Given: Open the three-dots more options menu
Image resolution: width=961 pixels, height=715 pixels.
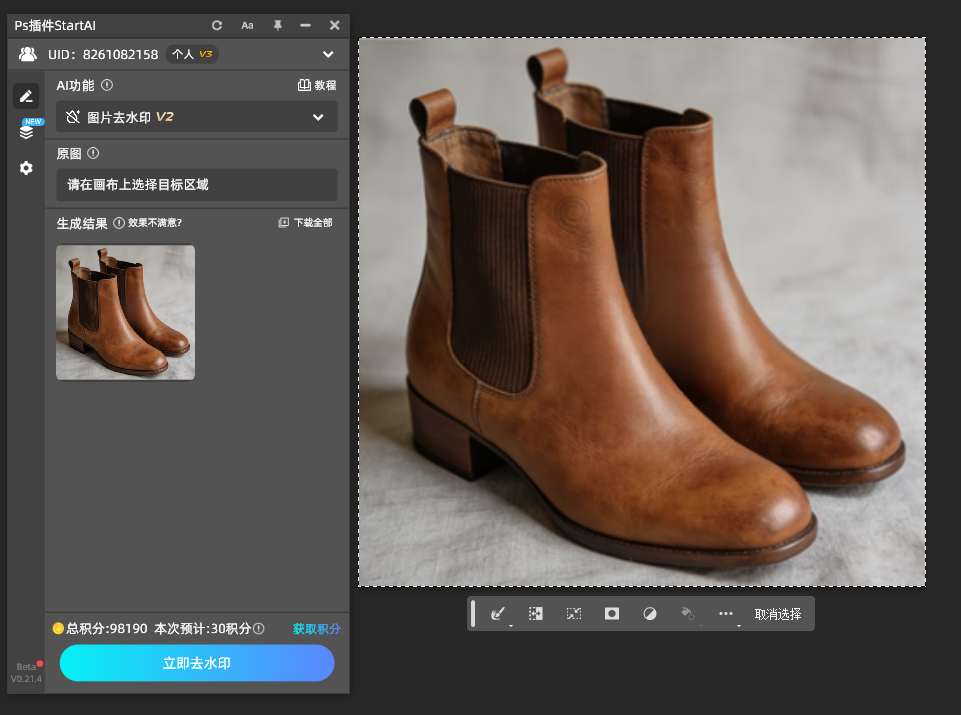Looking at the screenshot, I should (726, 614).
